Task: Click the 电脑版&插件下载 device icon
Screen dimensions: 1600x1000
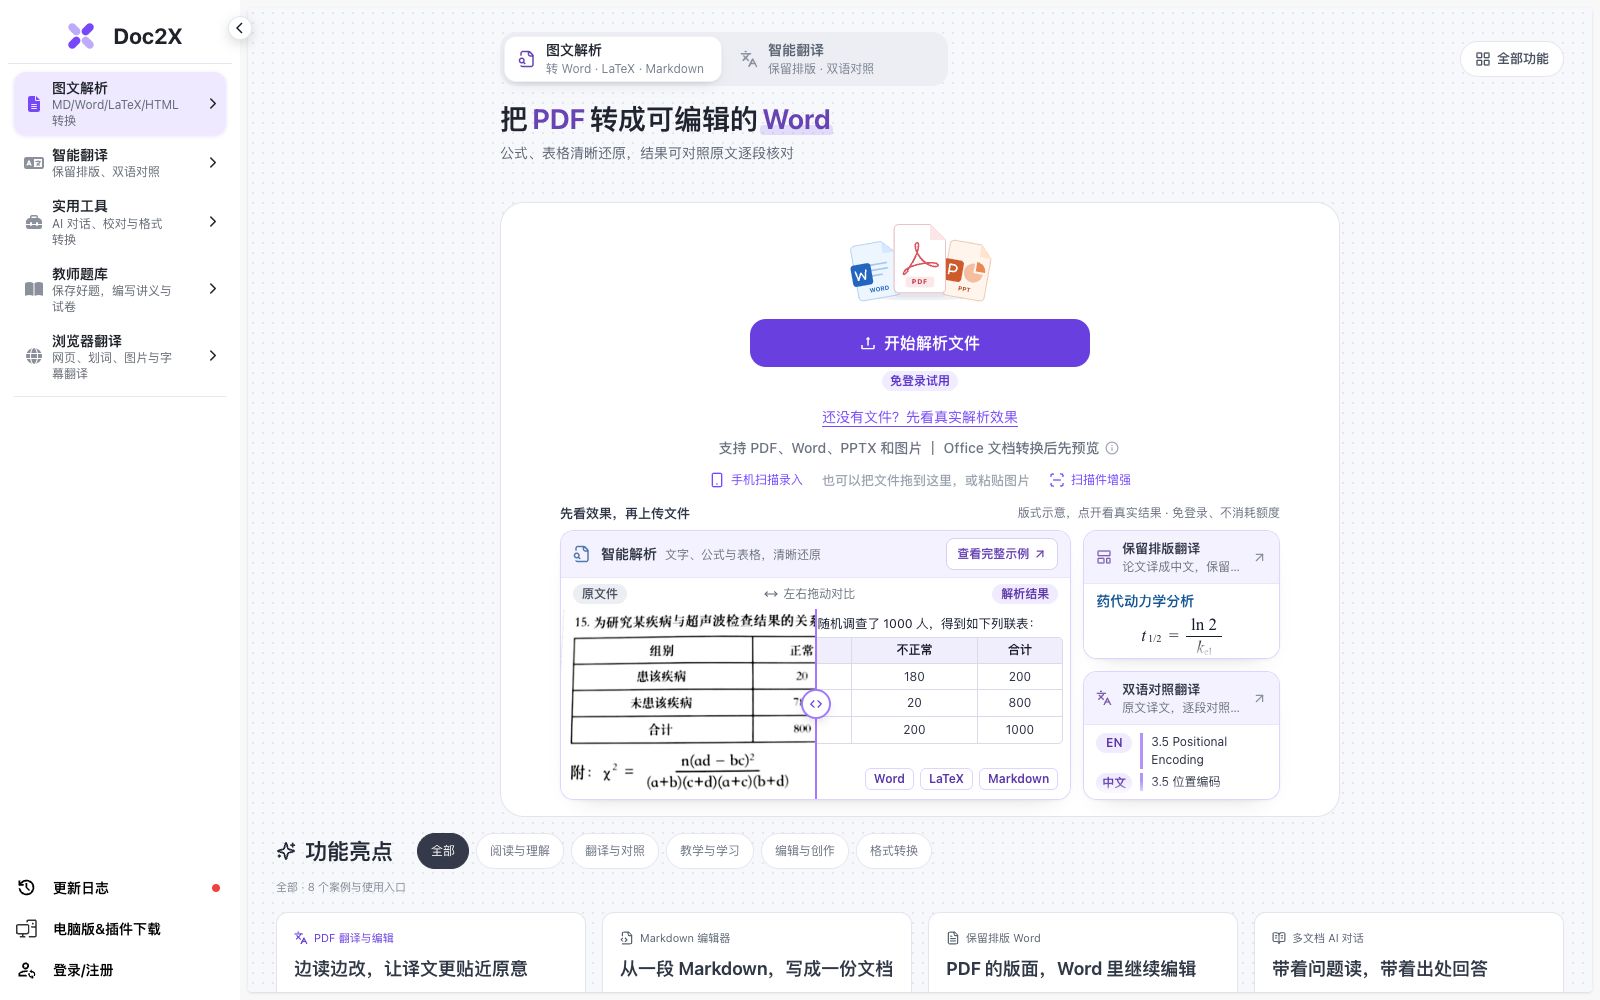Action: tap(27, 929)
